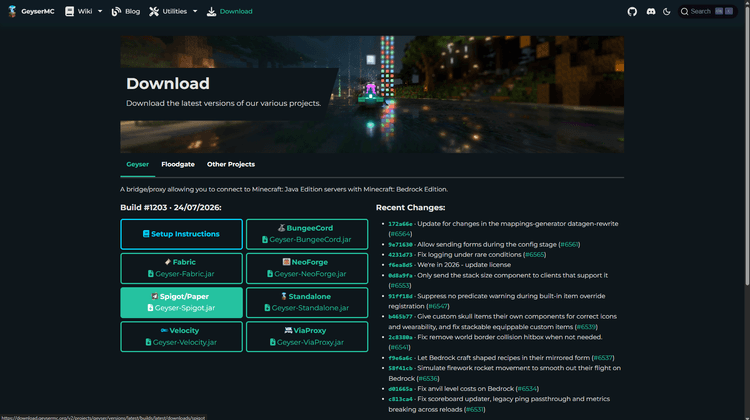Download Geyser-Spigot.jar
Viewport: 750px width, 420px height.
click(x=181, y=302)
